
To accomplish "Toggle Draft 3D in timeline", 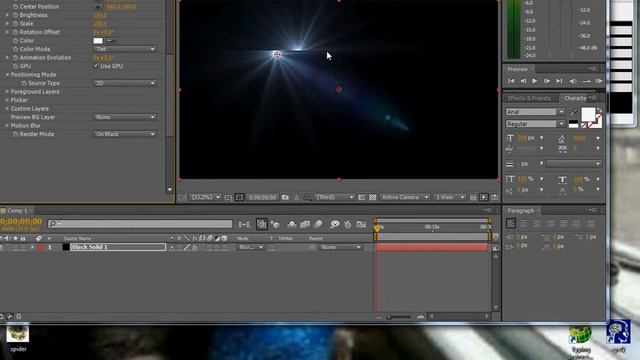I will pos(275,224).
